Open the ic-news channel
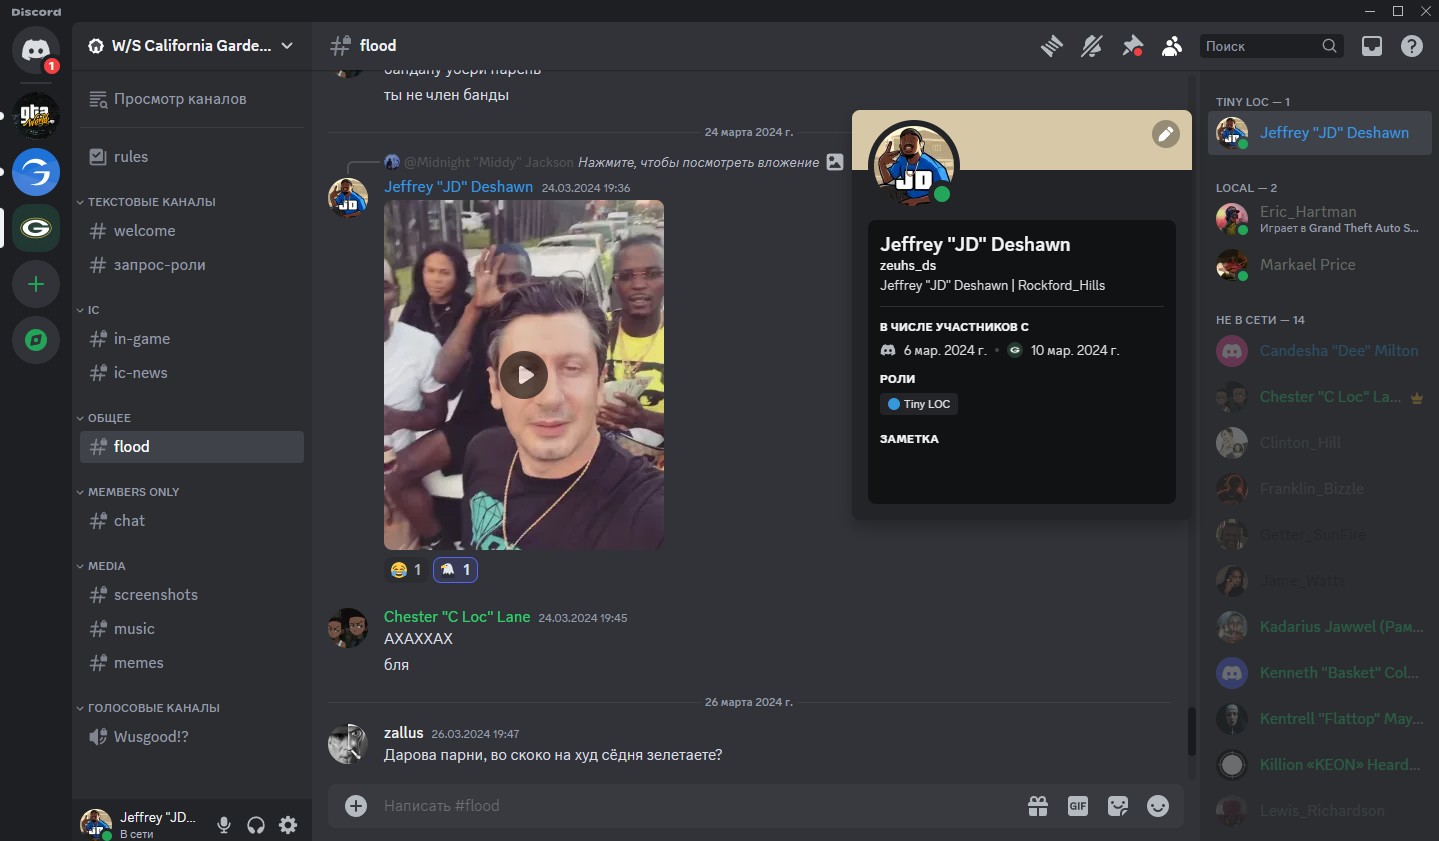 (140, 373)
